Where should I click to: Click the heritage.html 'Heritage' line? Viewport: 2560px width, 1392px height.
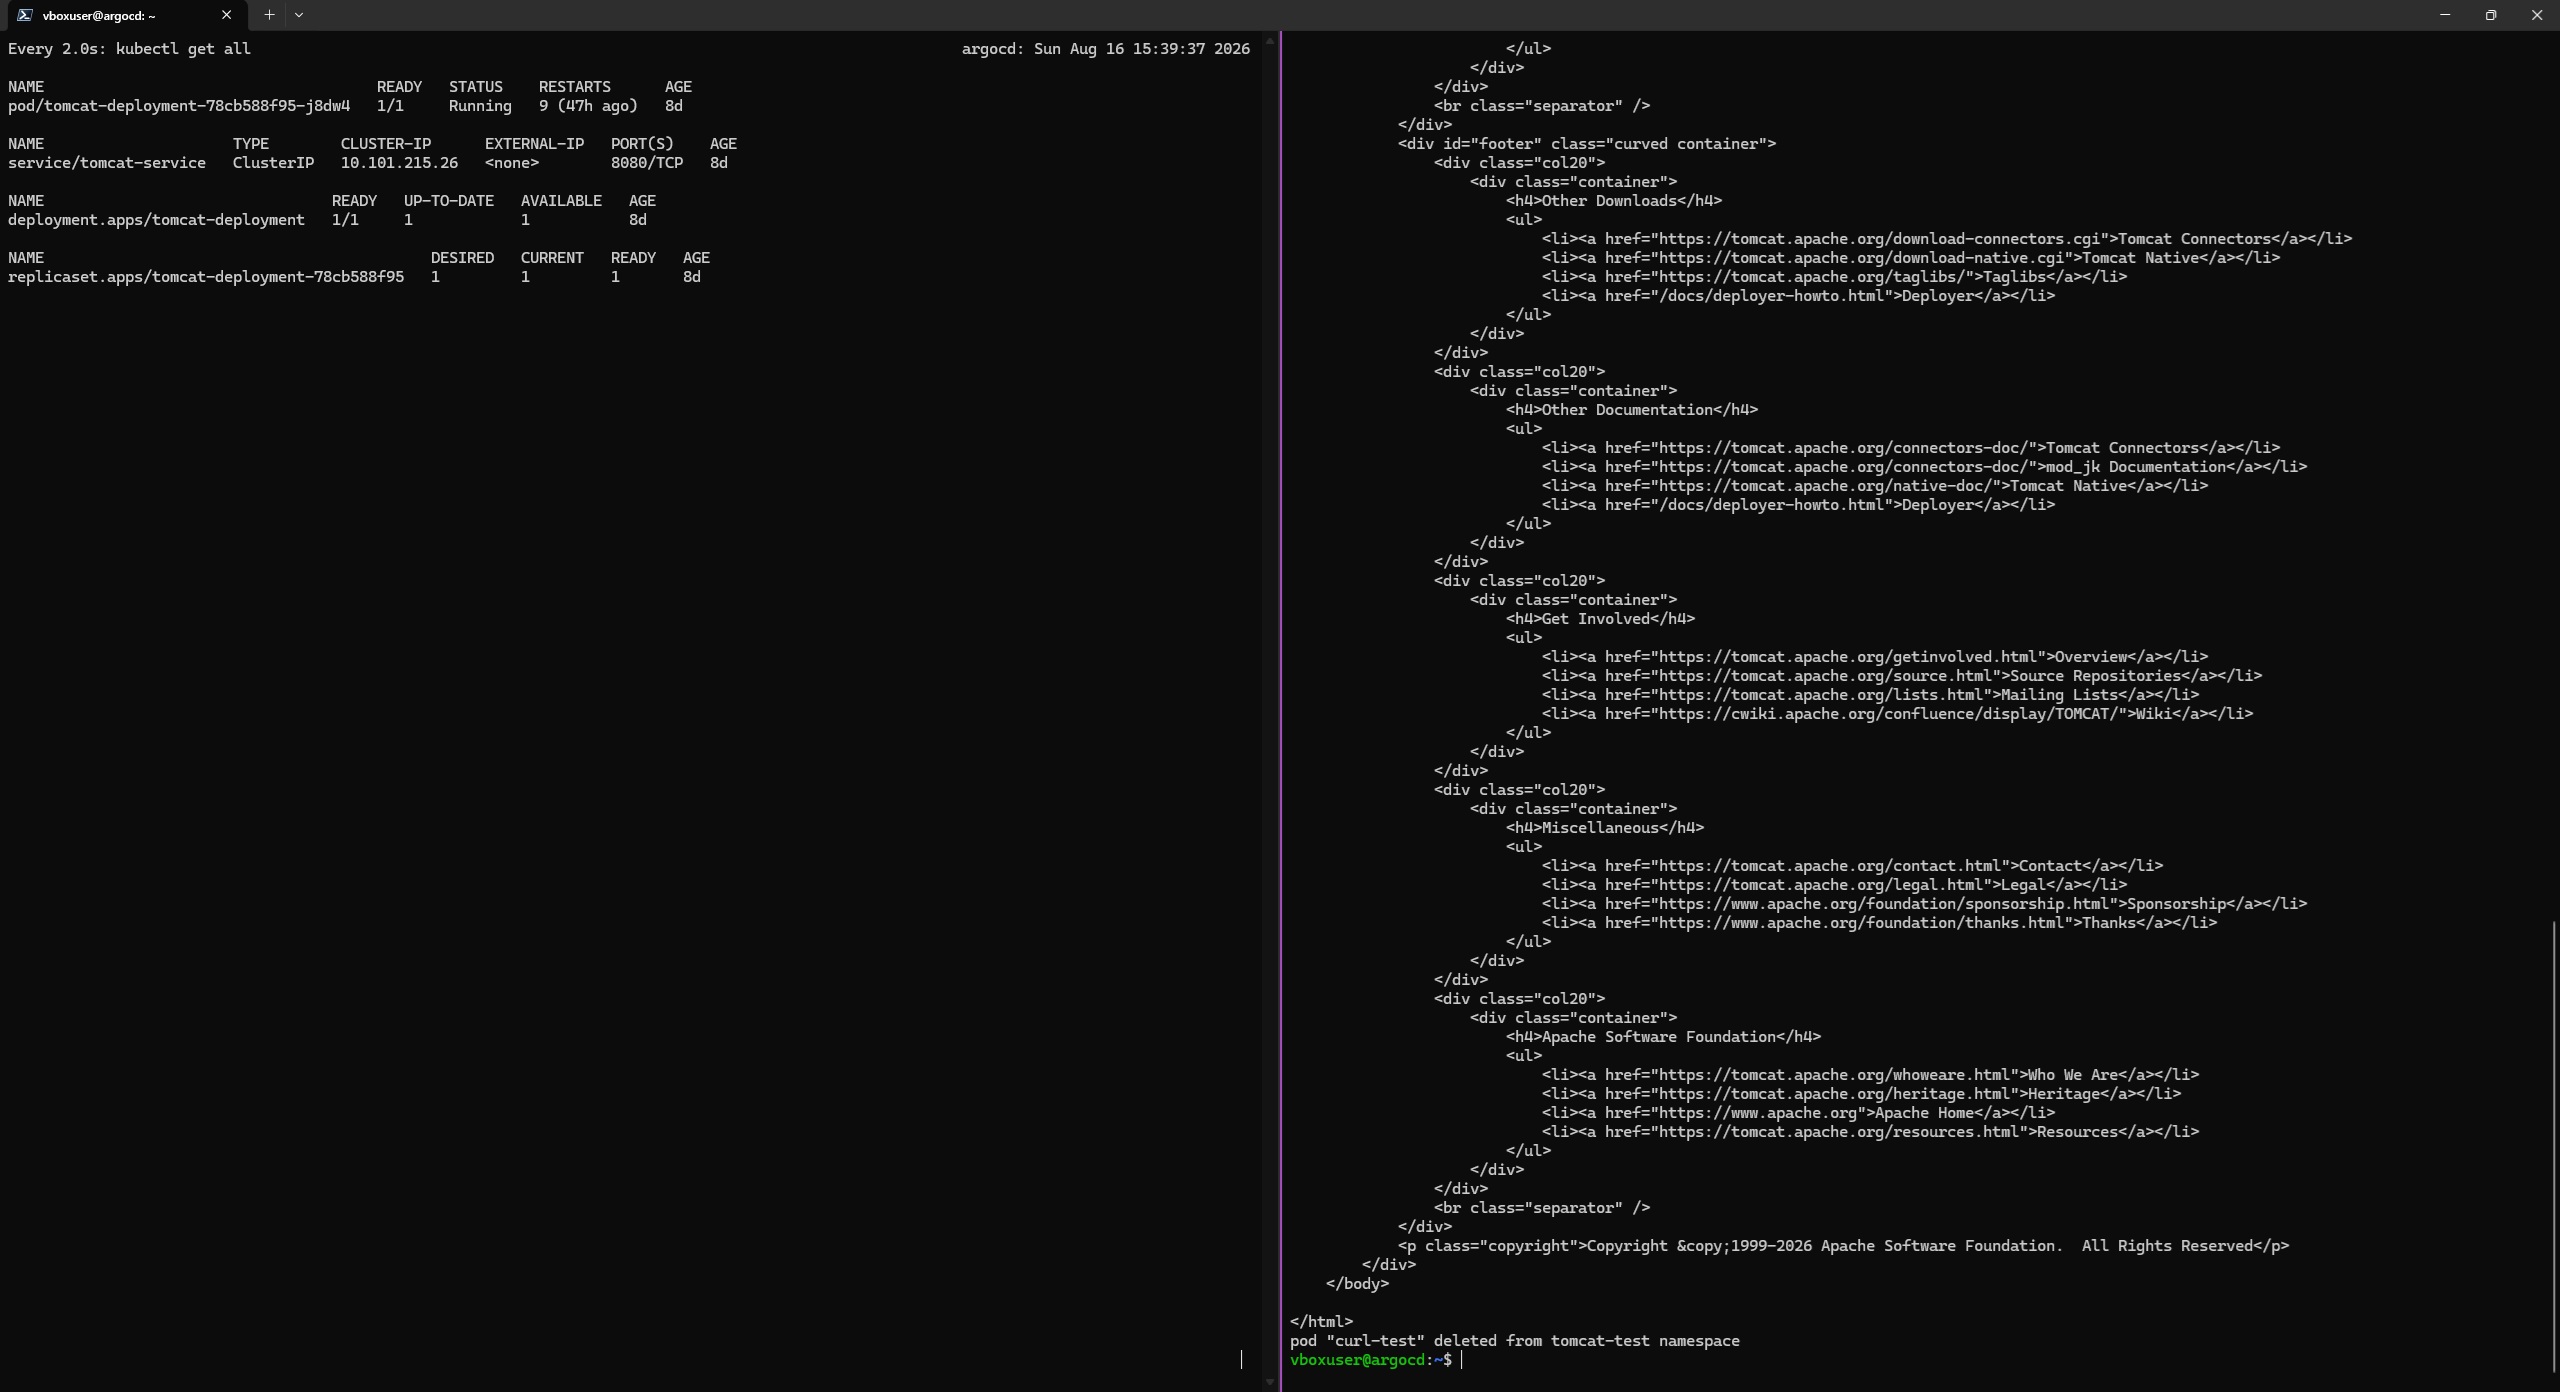coord(1861,1094)
